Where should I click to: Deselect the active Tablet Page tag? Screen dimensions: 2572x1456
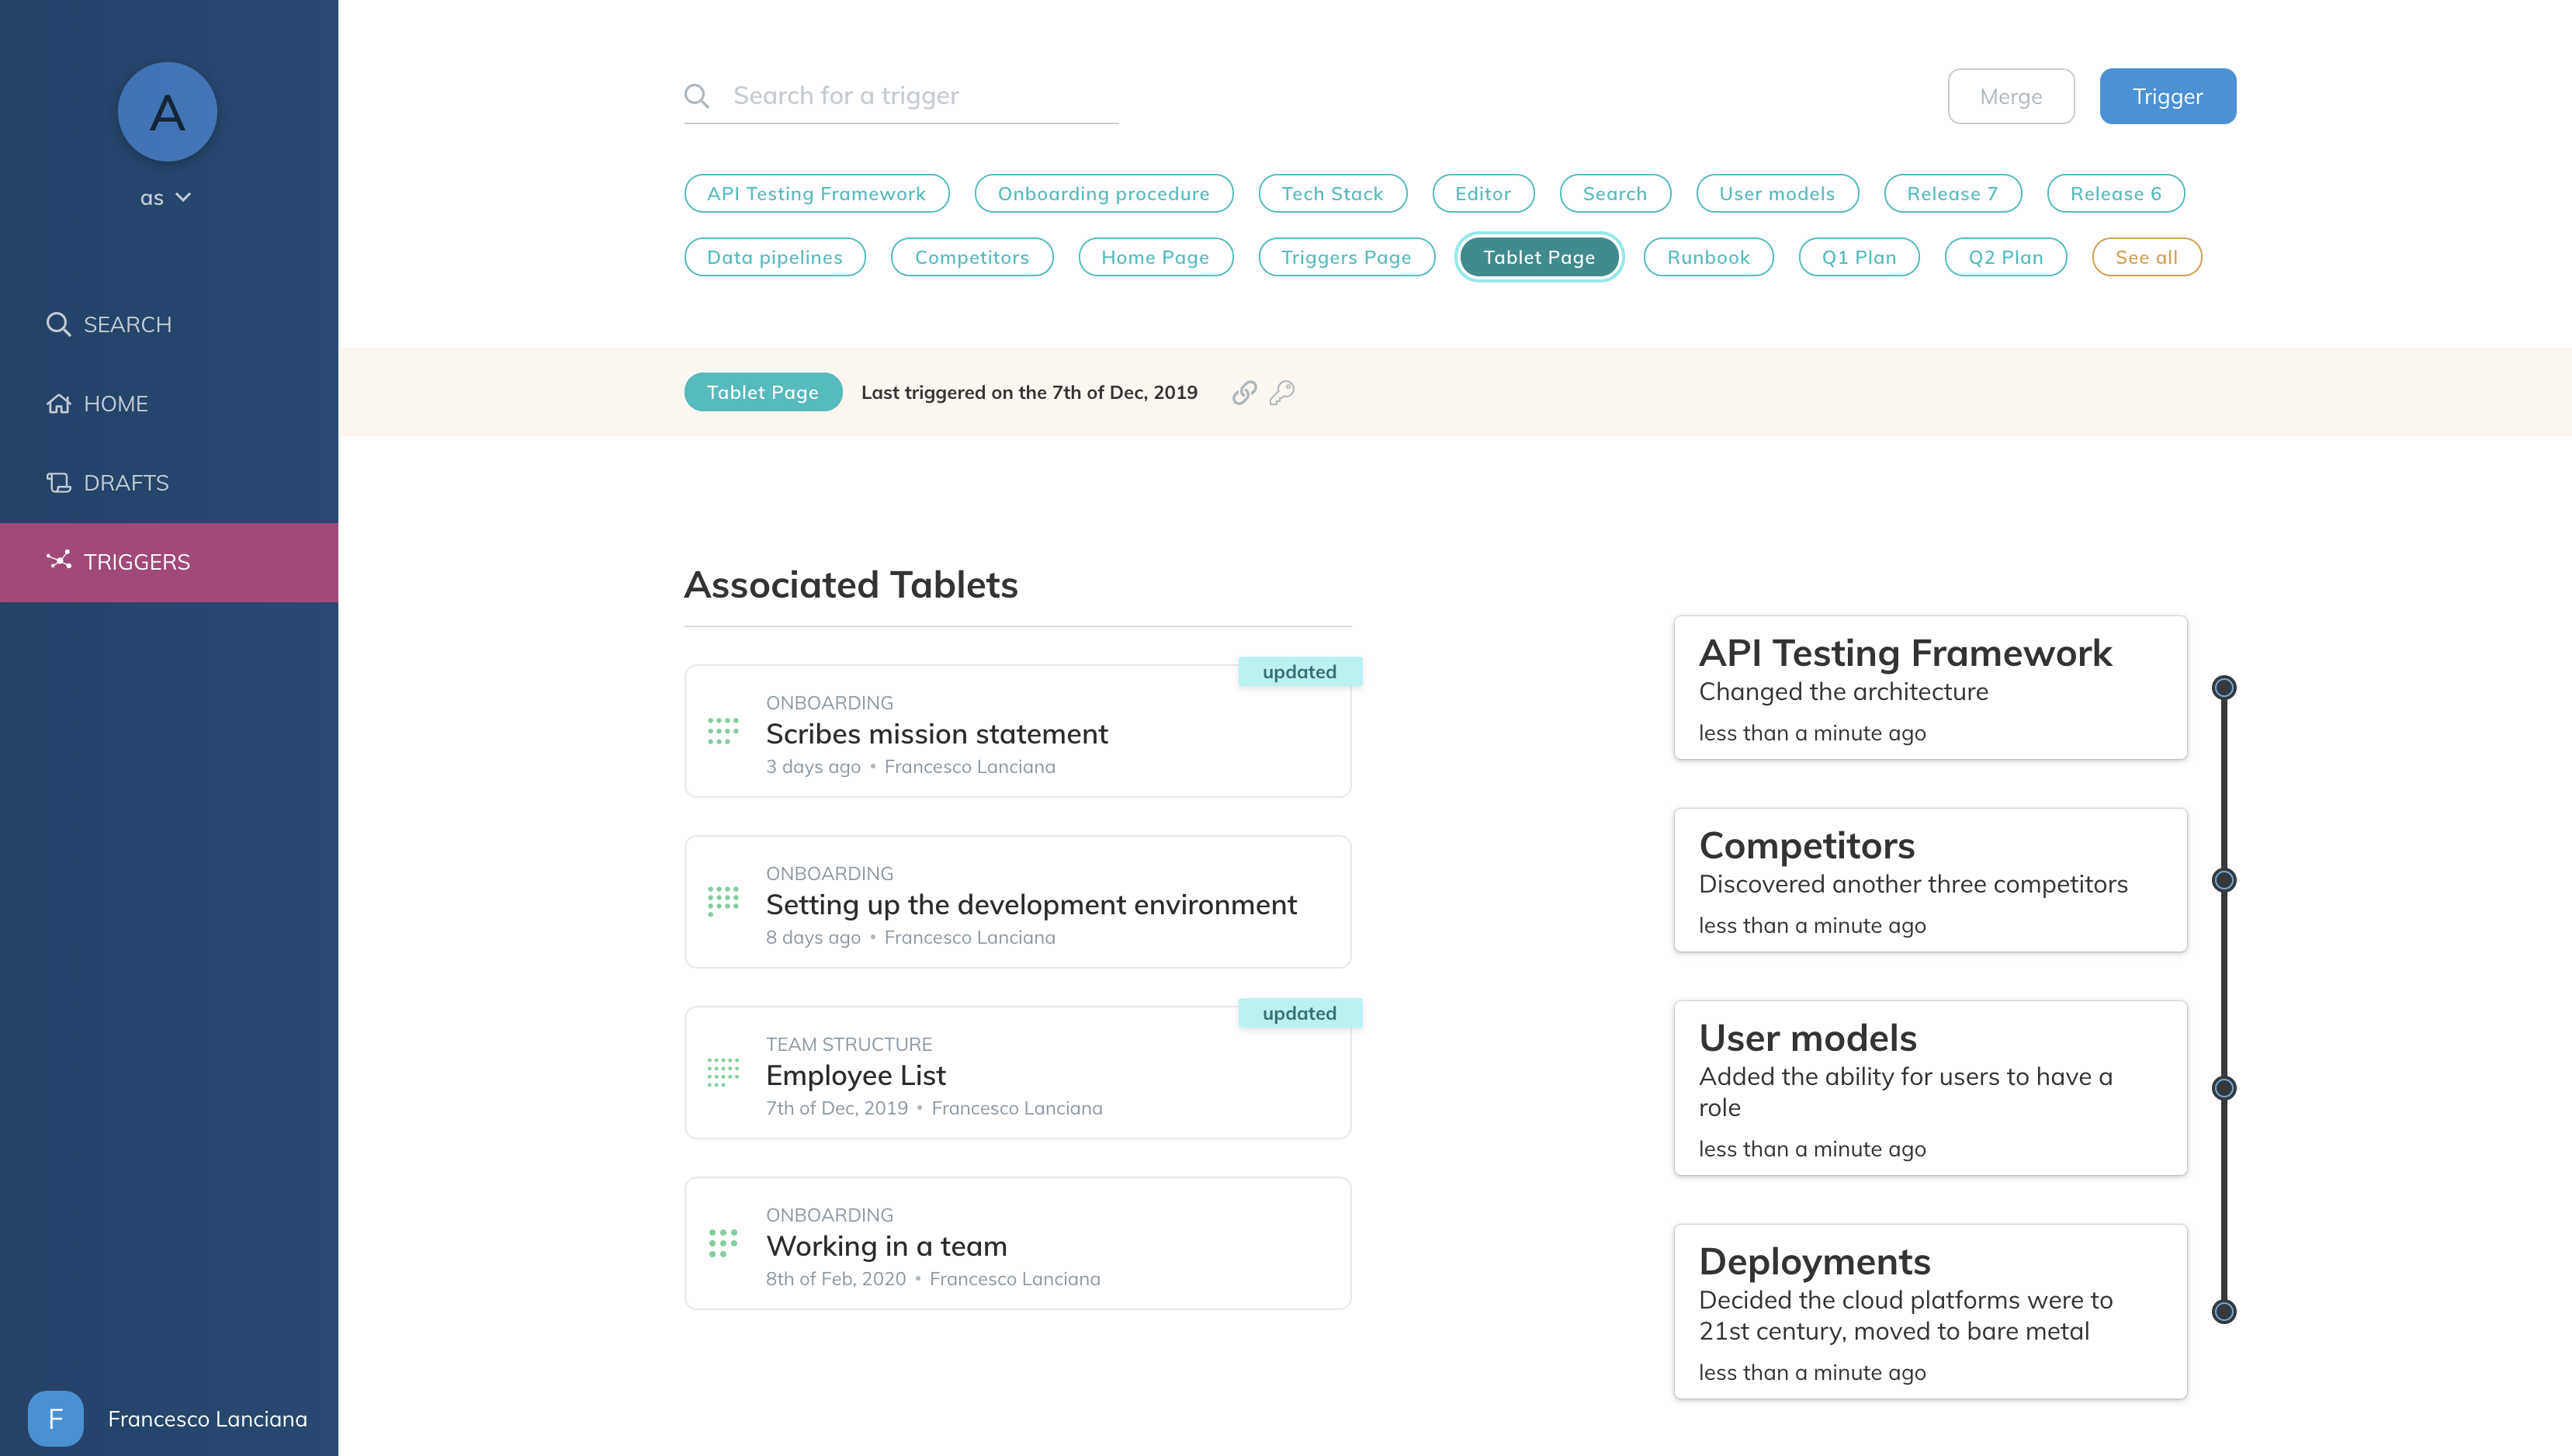(1539, 257)
